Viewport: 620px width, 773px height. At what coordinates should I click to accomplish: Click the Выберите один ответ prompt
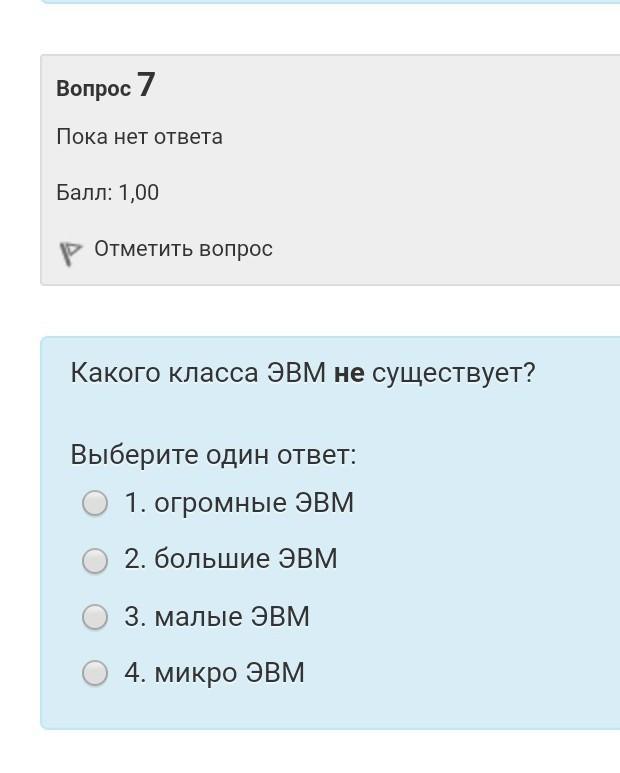click(x=213, y=455)
